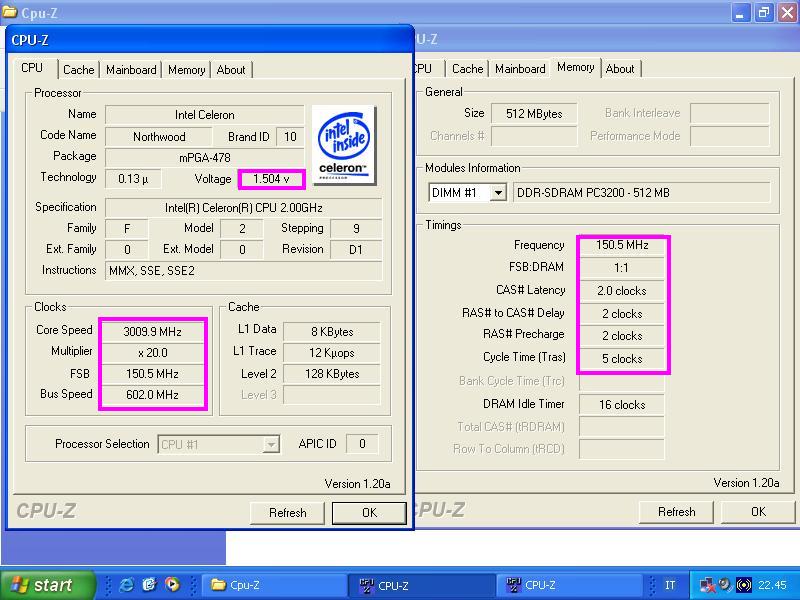Click the network connection tray icon
Image resolution: width=800 pixels, height=600 pixels.
[708, 585]
